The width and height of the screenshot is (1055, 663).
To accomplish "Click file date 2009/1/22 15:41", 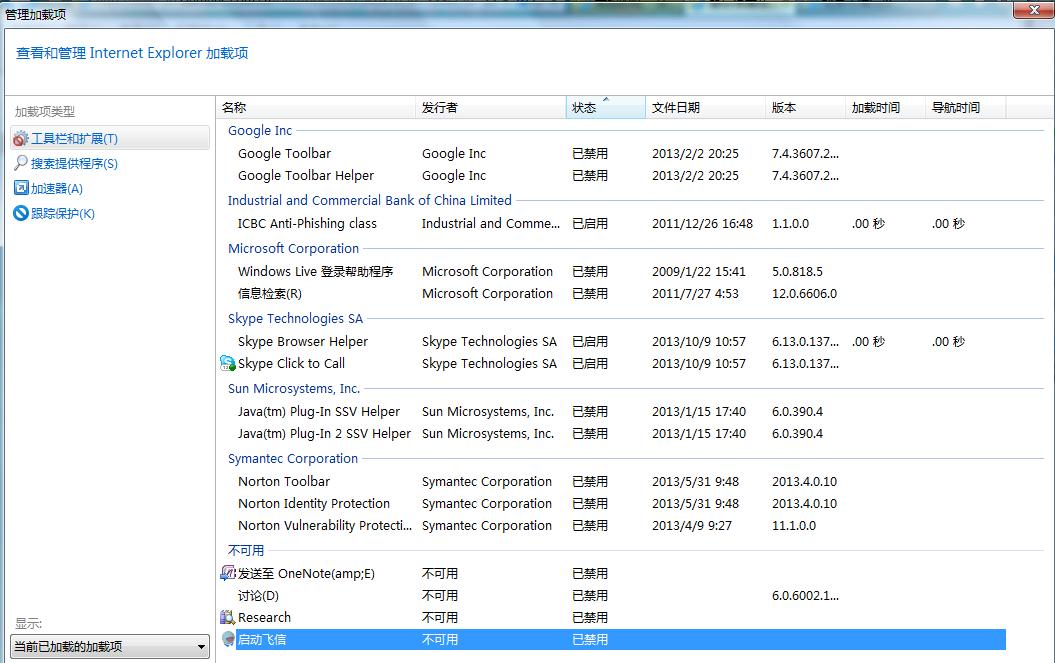I will (x=699, y=272).
